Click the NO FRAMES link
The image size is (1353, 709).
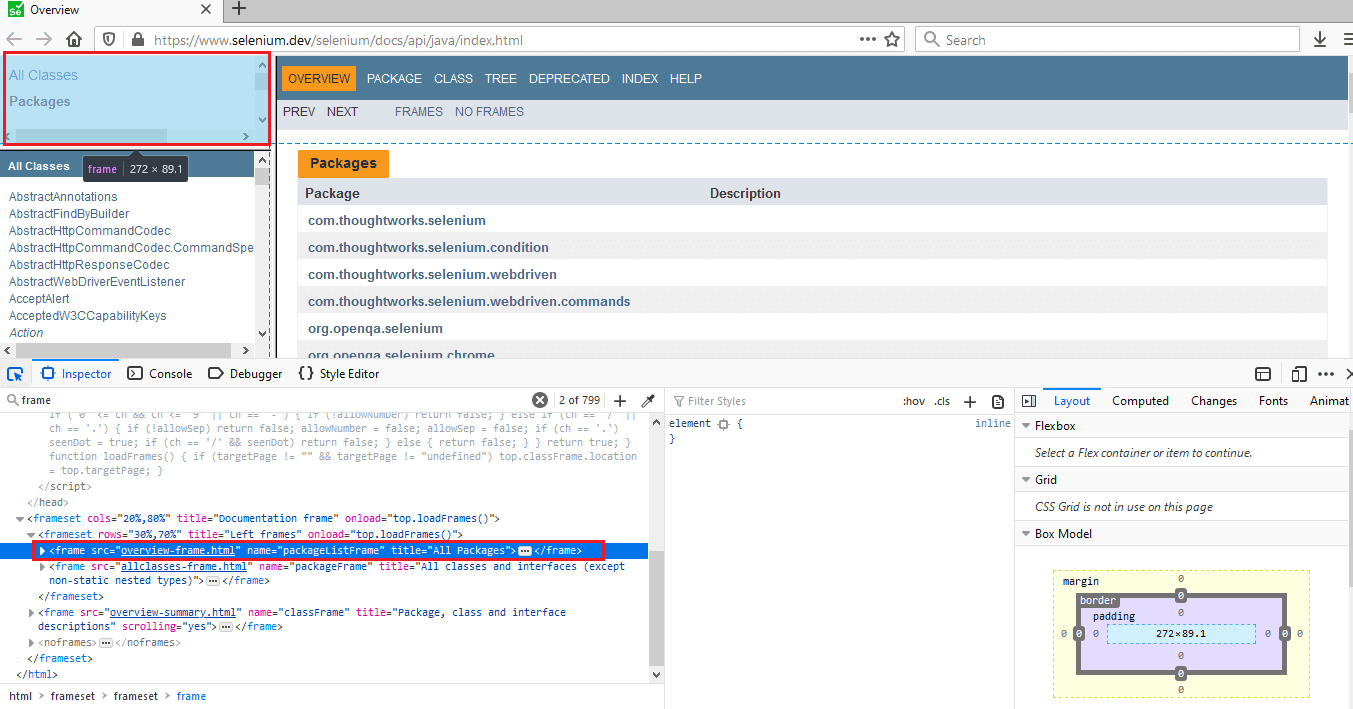coord(489,111)
